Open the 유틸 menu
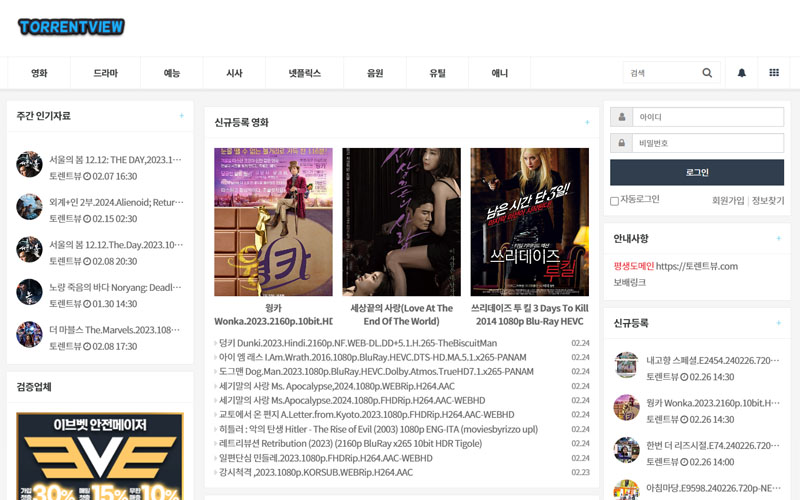Image resolution: width=800 pixels, height=500 pixels. 437,73
